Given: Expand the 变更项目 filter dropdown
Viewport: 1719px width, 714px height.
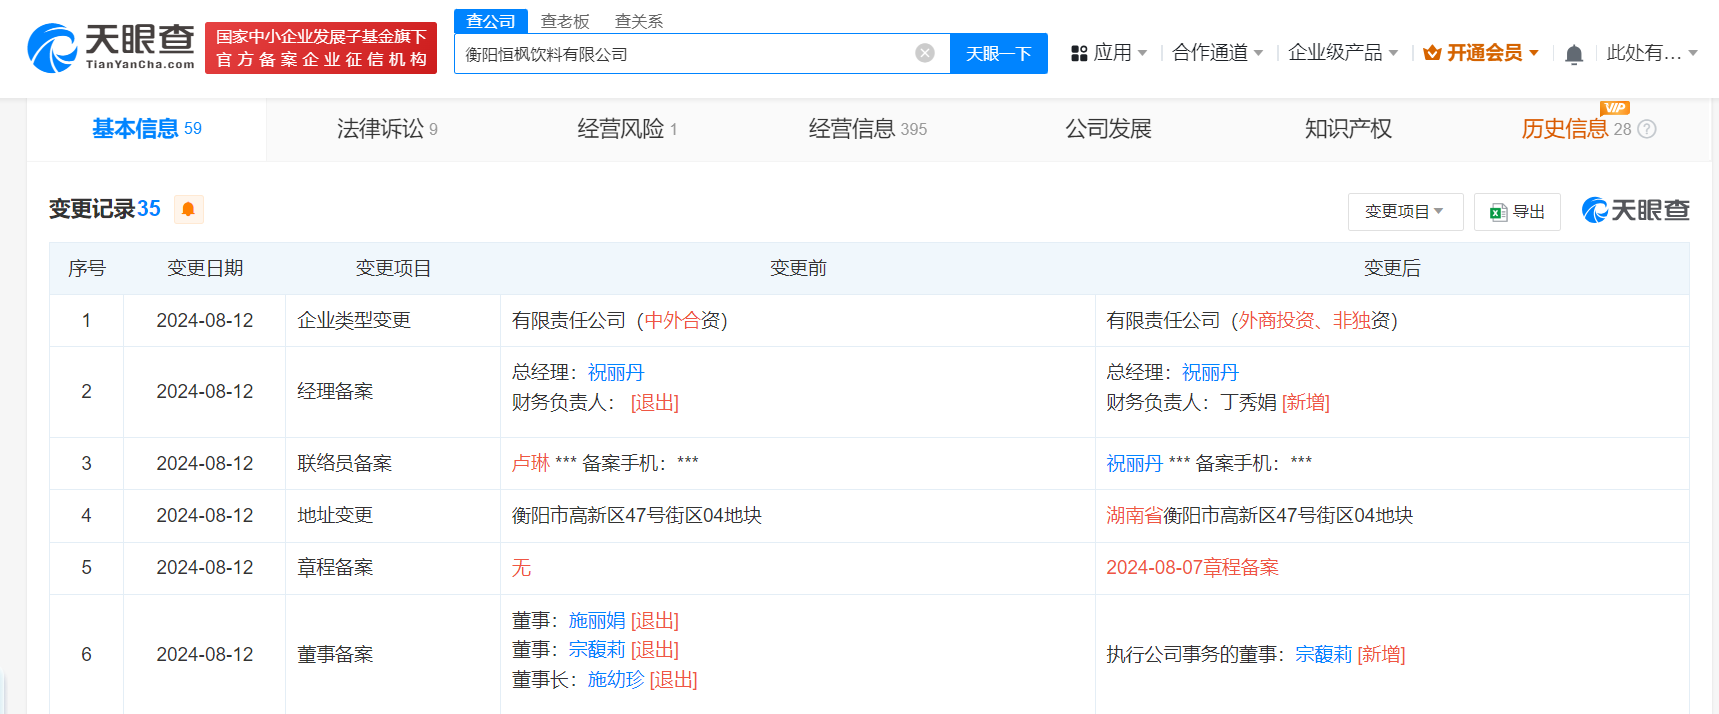Looking at the screenshot, I should (x=1404, y=212).
